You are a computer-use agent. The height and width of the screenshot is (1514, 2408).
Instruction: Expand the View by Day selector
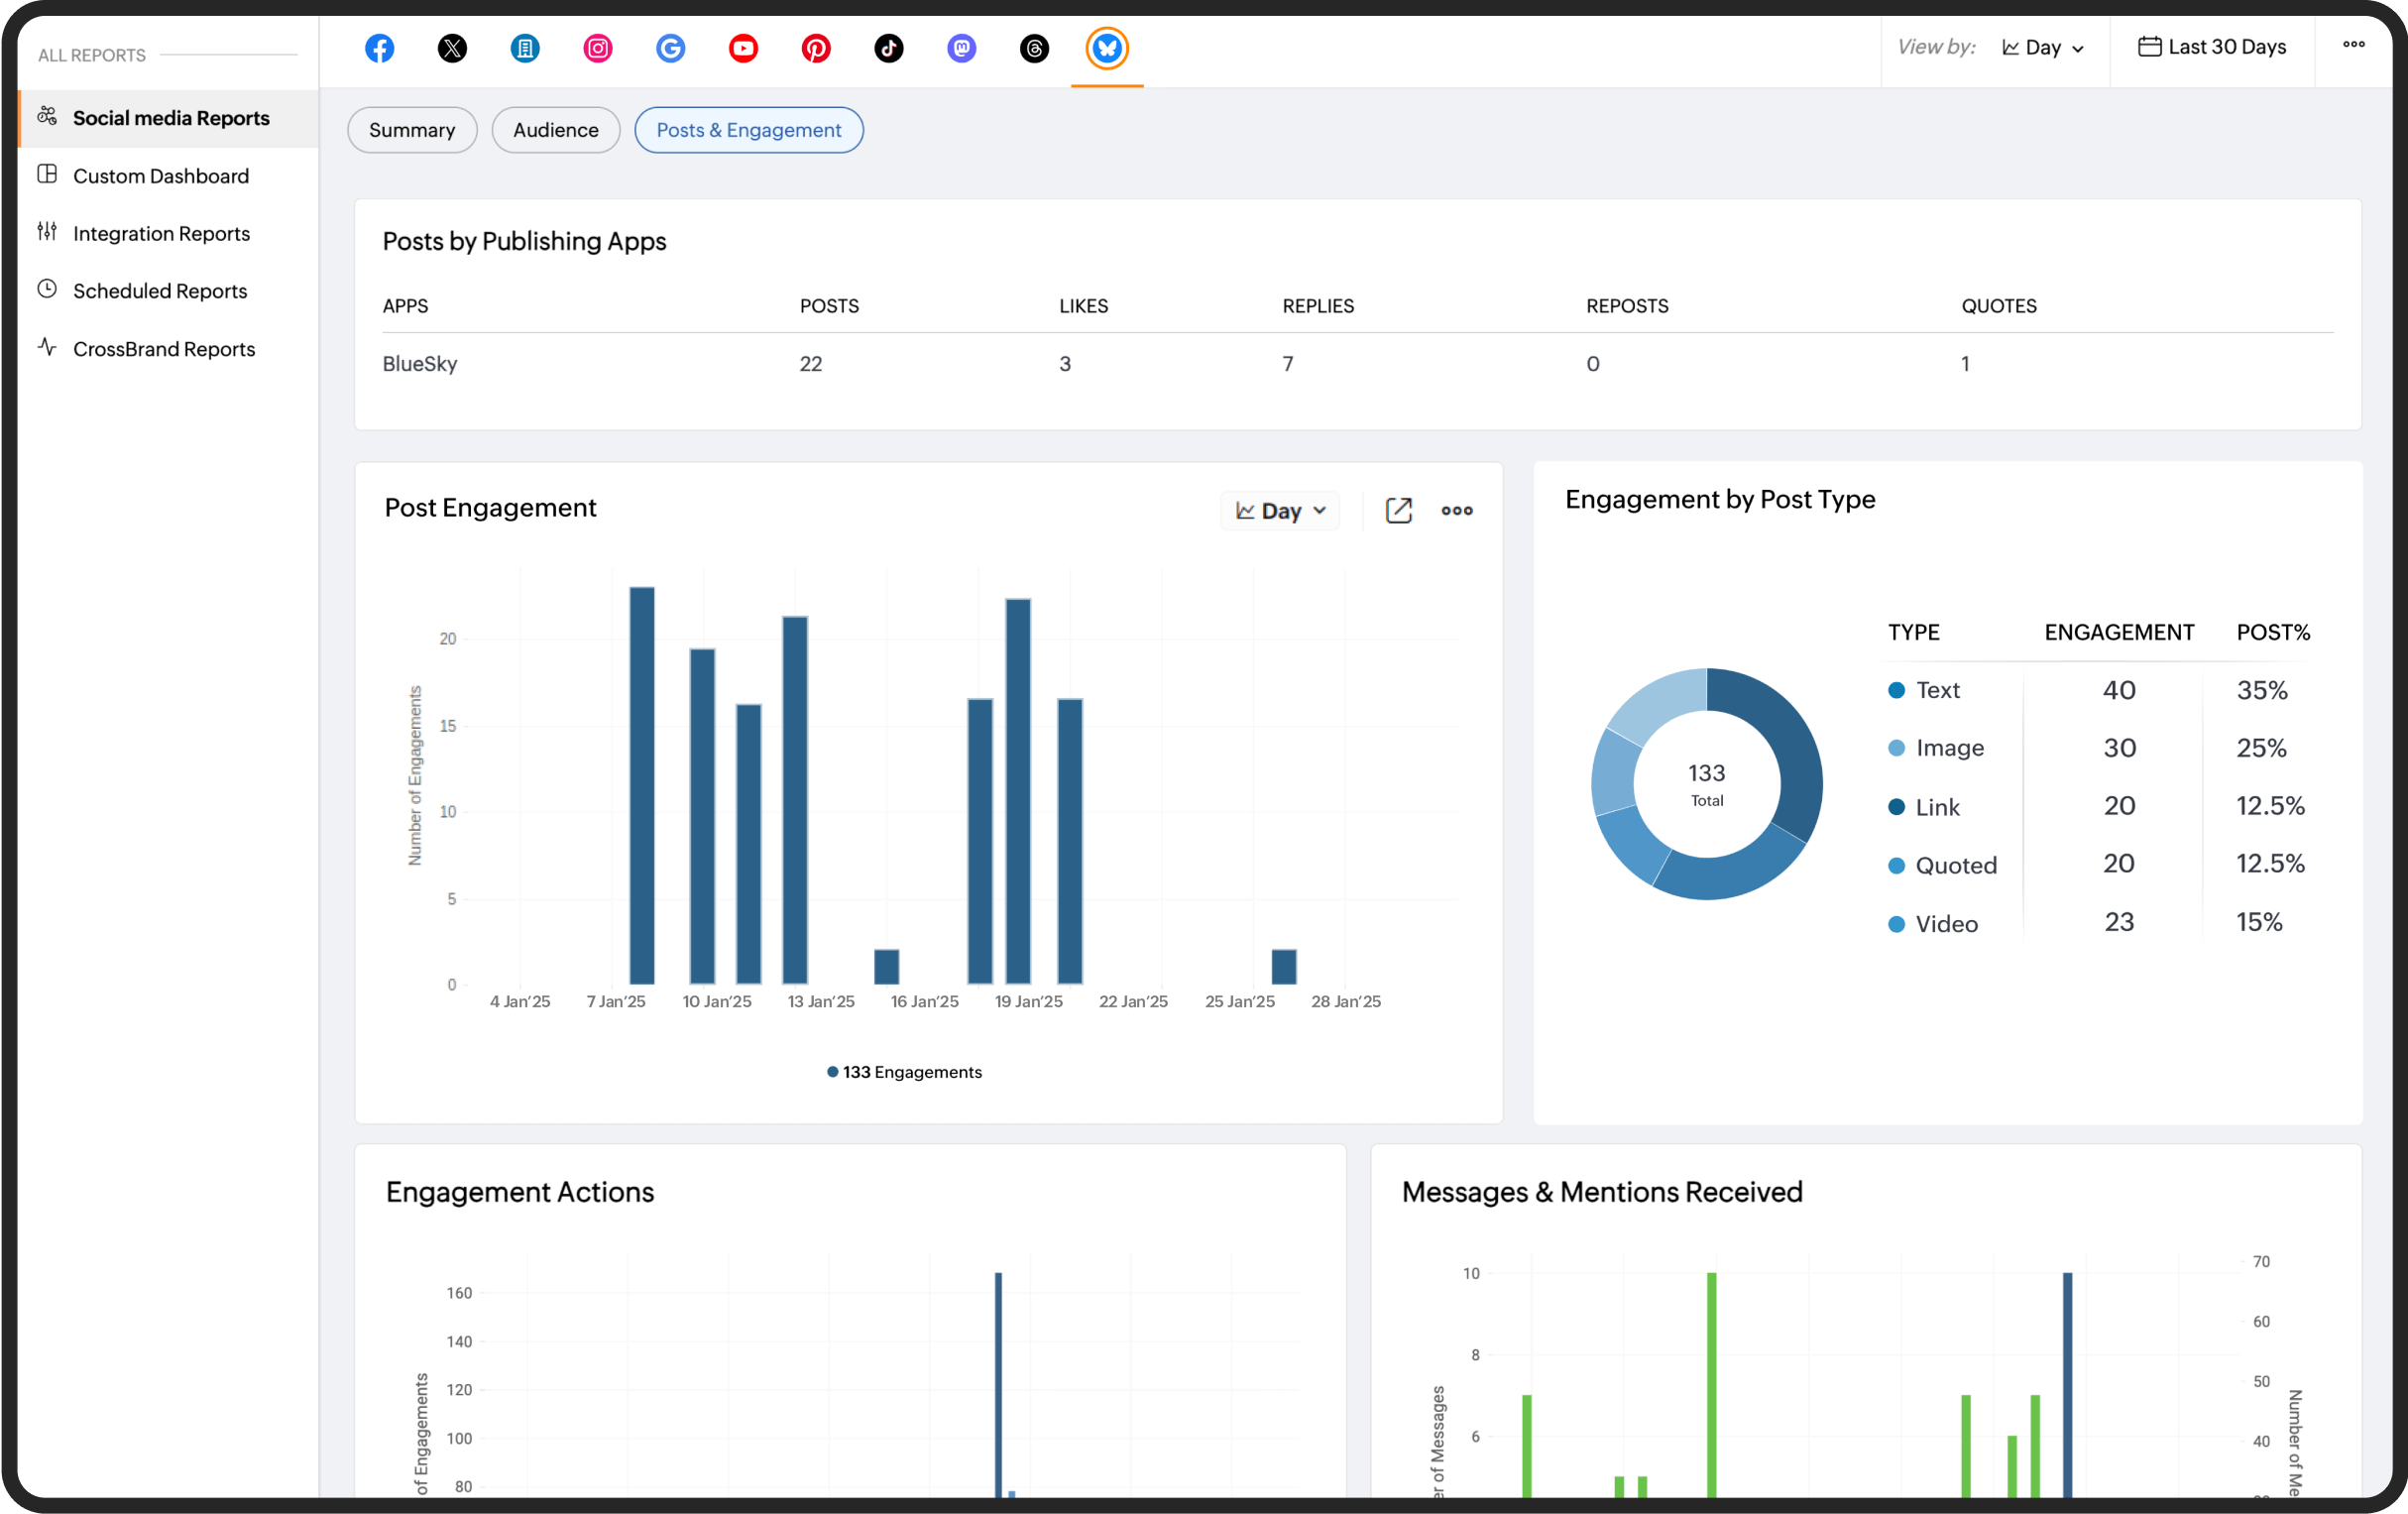pos(2043,47)
